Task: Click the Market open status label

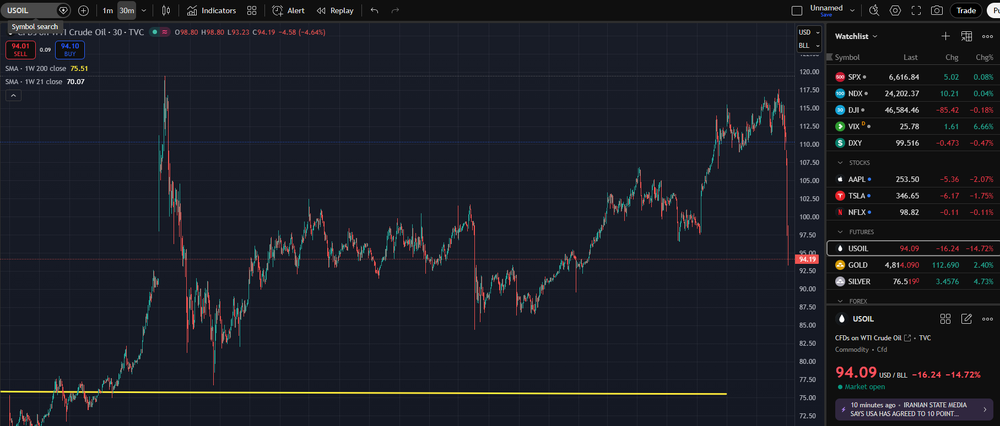Action: click(x=861, y=387)
